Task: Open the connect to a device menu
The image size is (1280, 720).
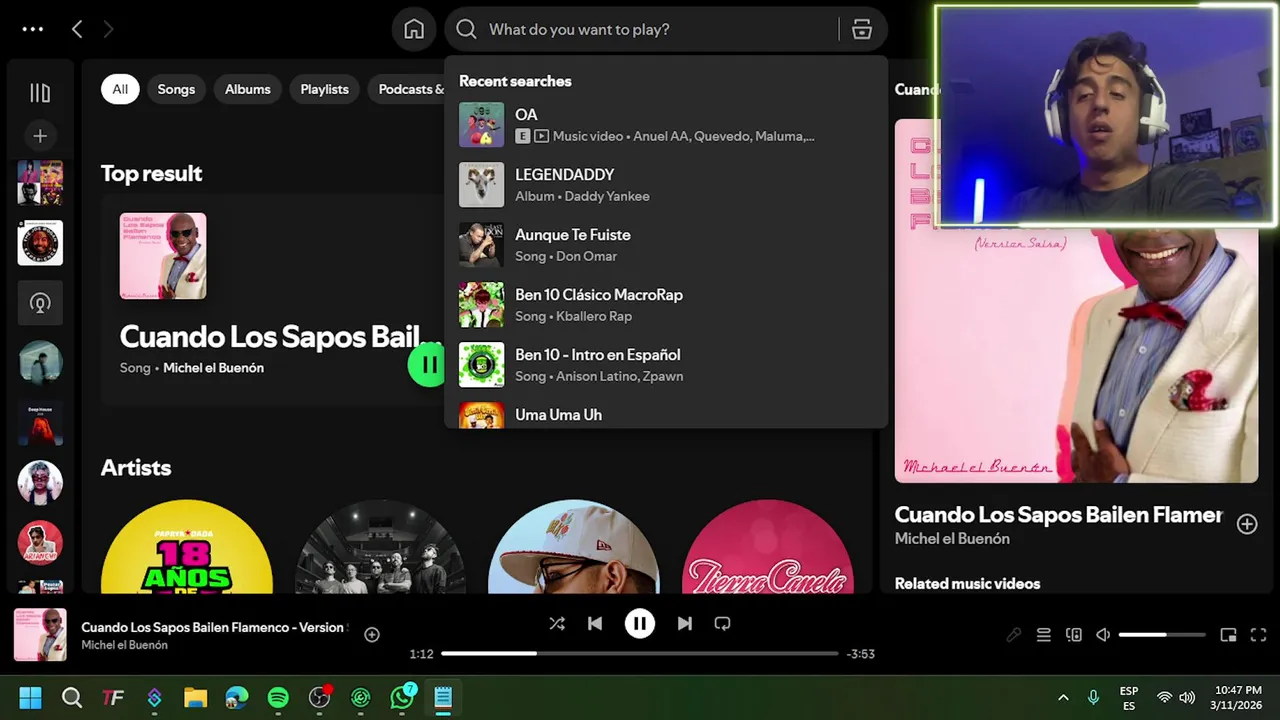Action: pos(1074,635)
